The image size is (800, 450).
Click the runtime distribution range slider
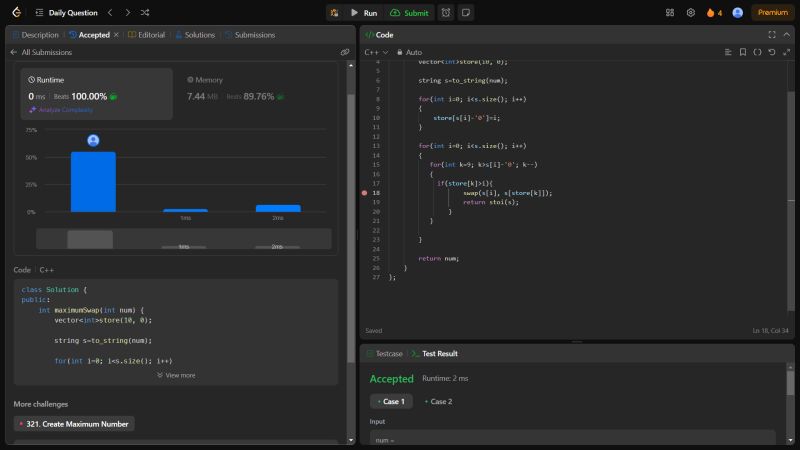pyautogui.click(x=183, y=239)
